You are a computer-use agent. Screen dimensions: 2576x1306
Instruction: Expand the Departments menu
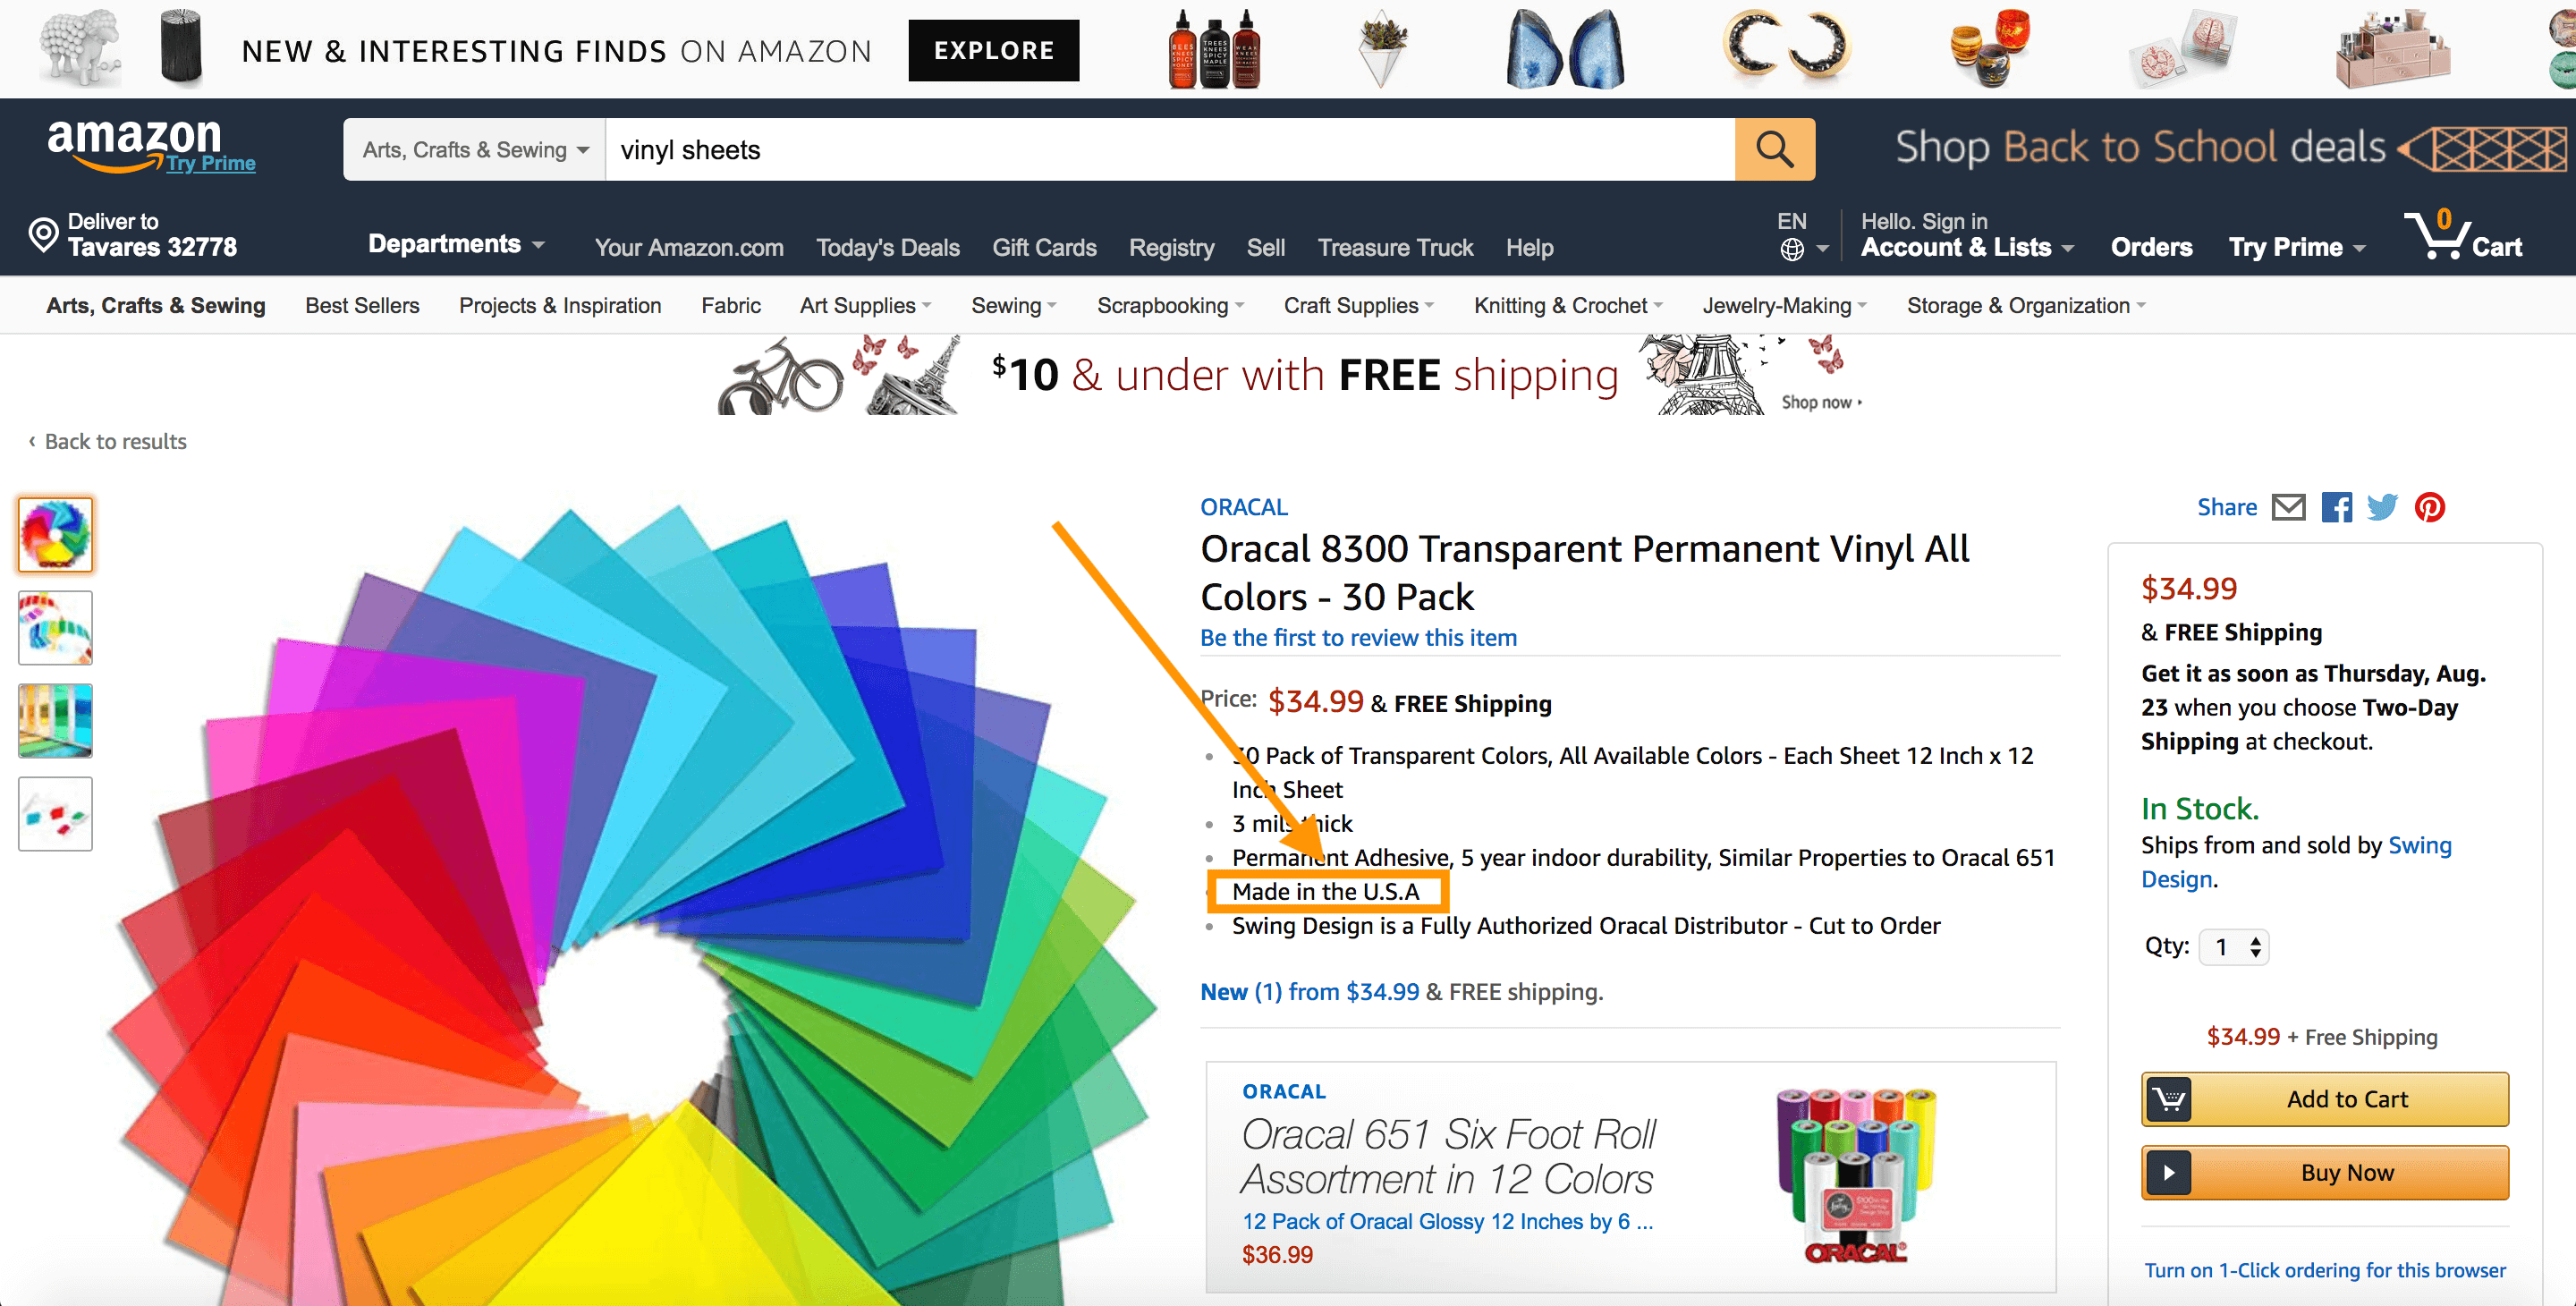[456, 245]
